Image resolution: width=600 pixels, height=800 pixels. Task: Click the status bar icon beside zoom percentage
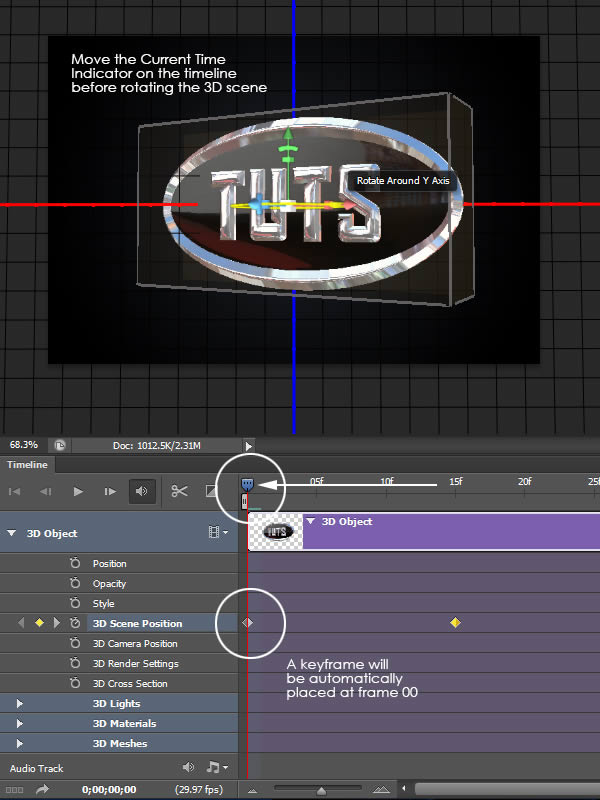[60, 445]
